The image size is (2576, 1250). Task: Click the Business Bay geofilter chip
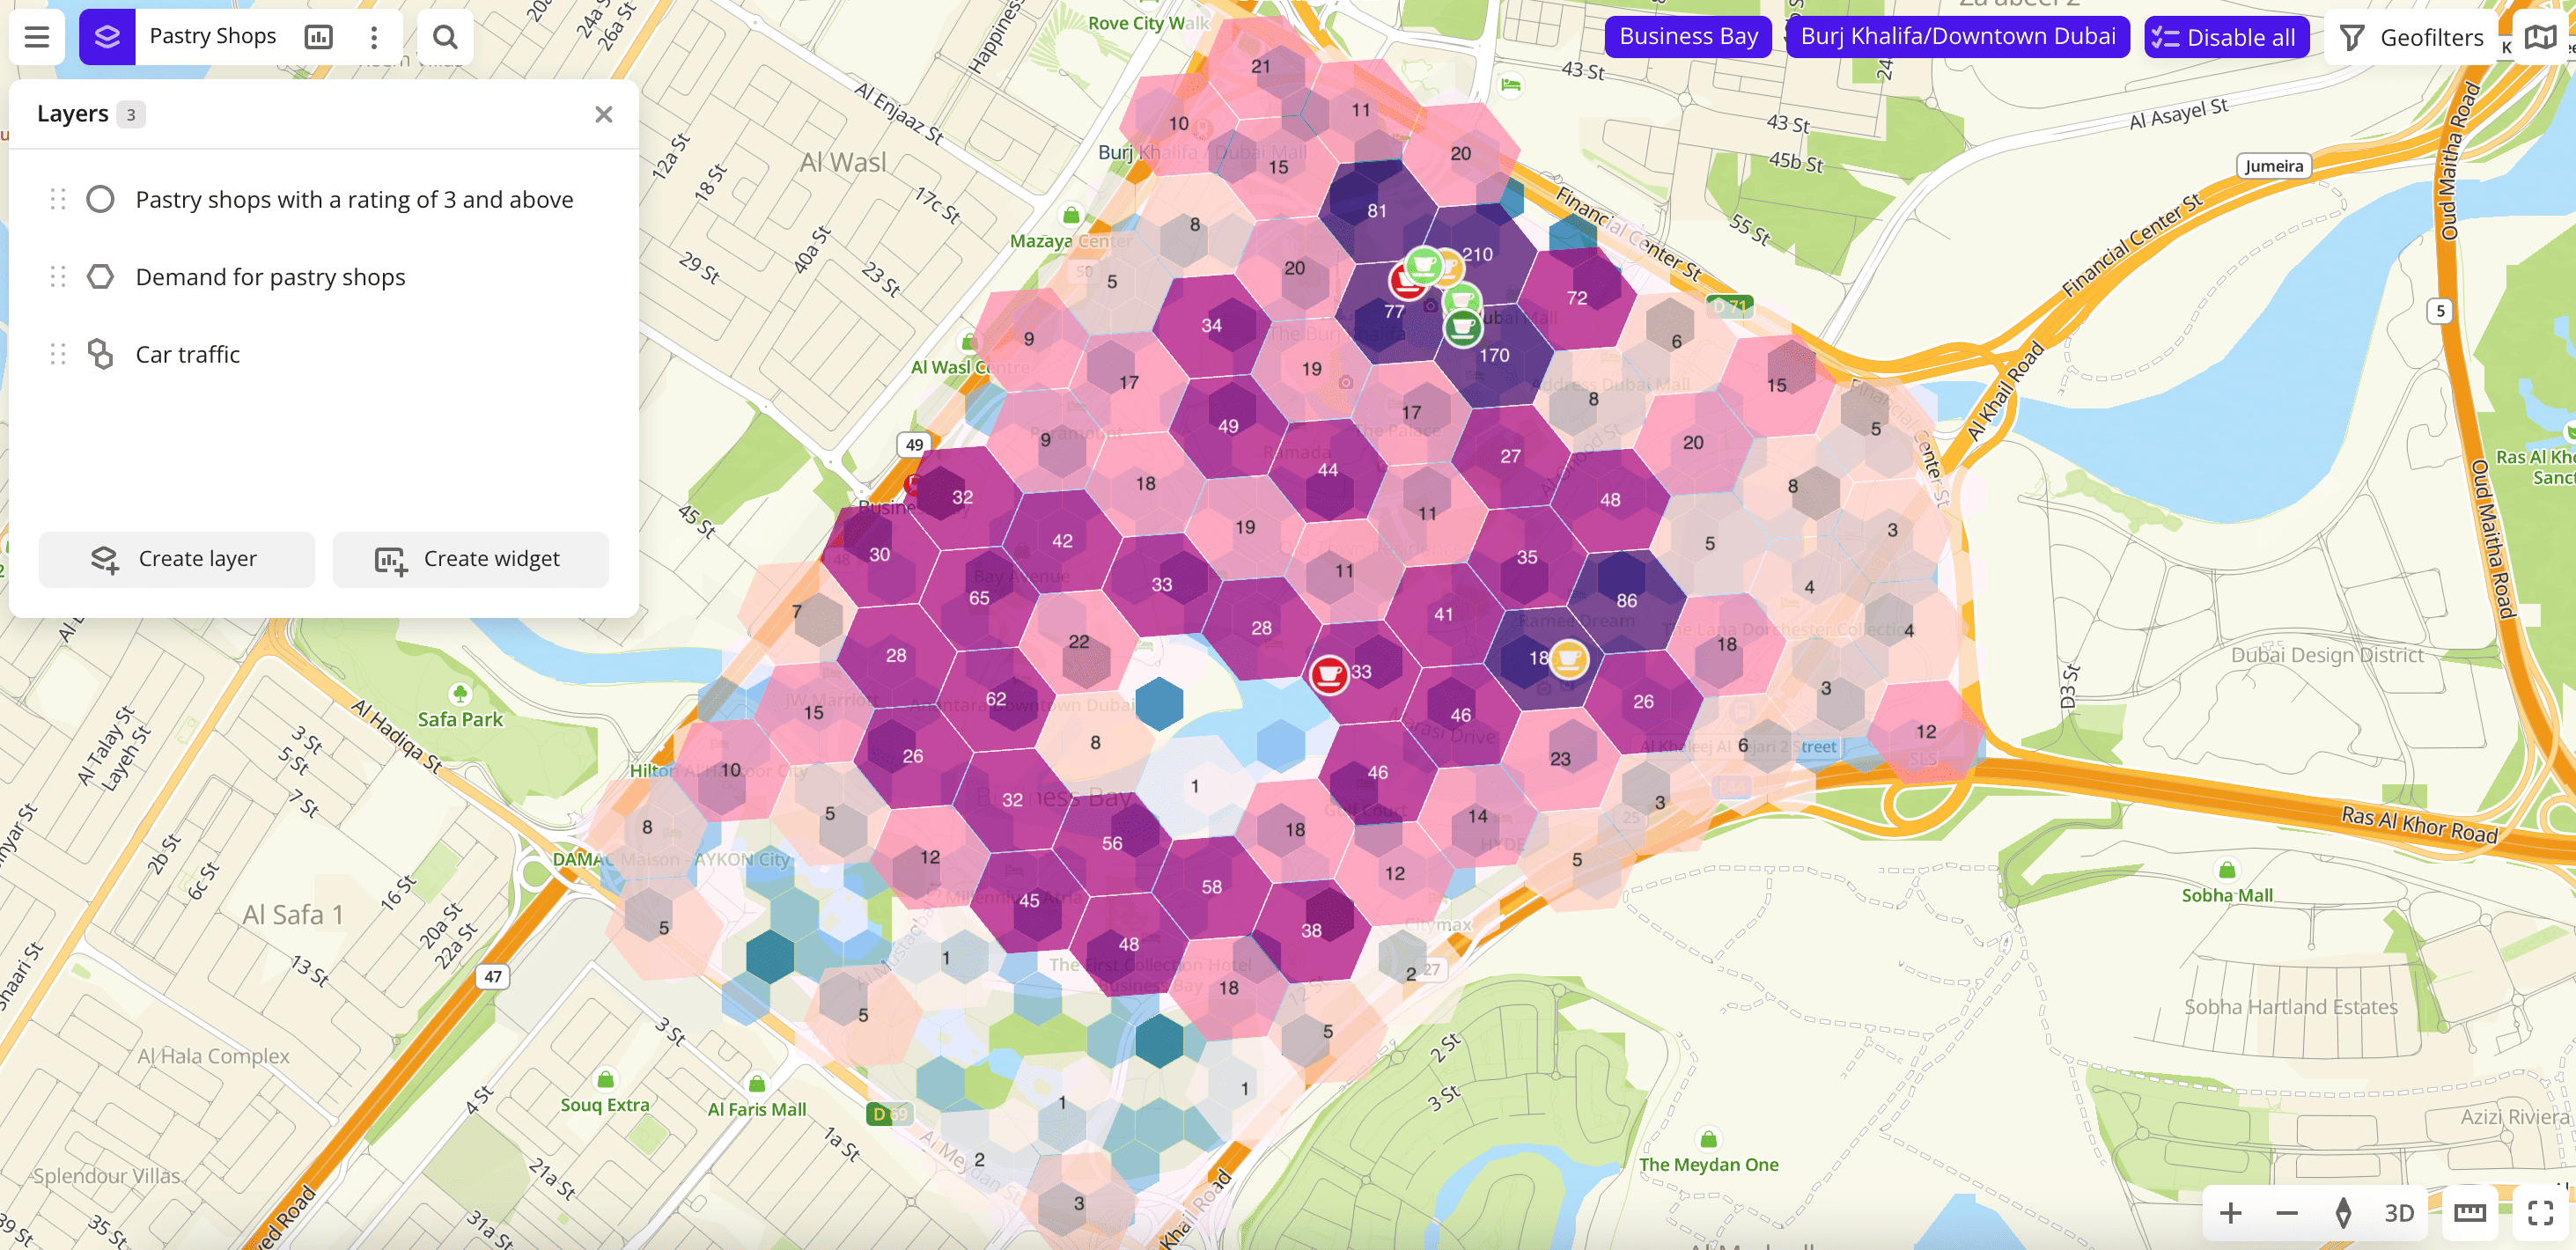(1688, 37)
